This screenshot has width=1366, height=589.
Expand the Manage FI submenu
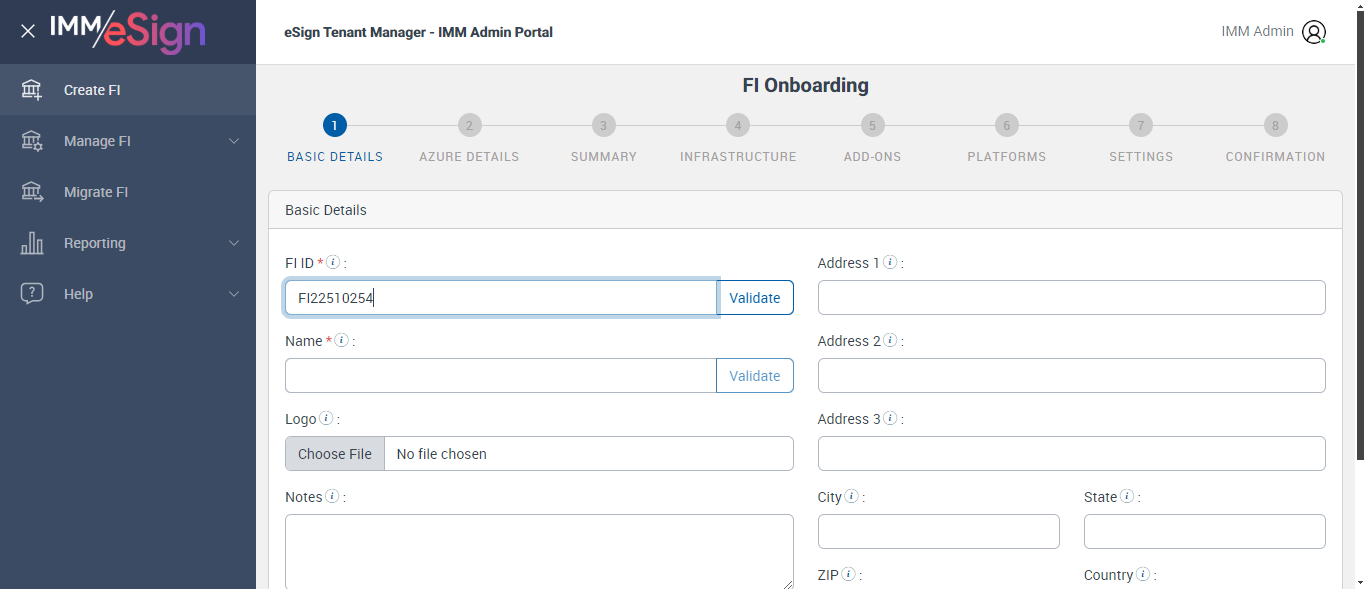pos(234,141)
